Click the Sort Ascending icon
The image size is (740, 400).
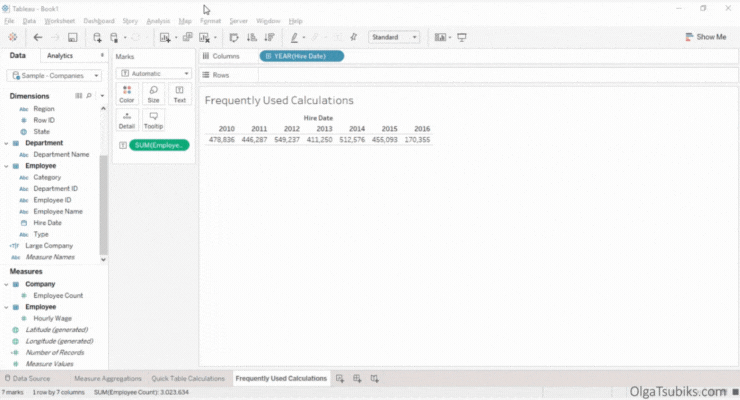[252, 37]
